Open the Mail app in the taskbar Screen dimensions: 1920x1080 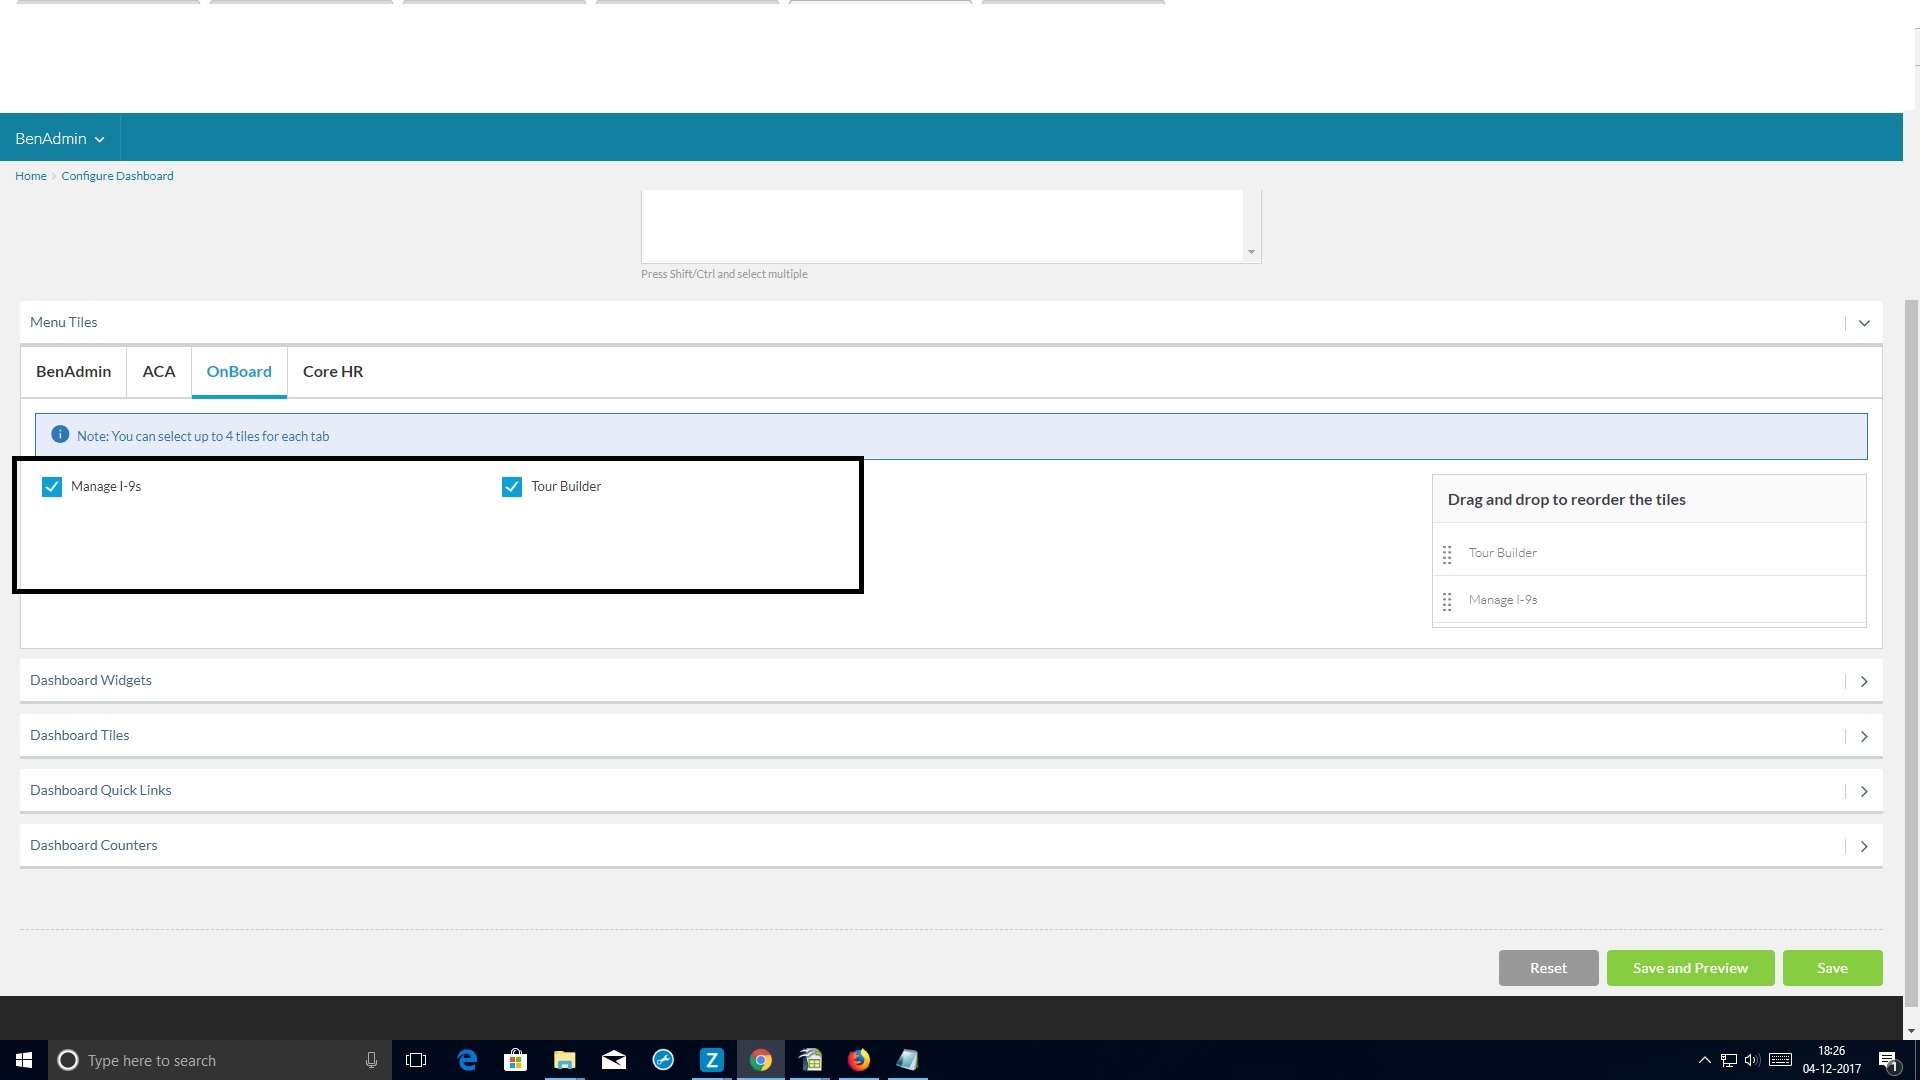613,1060
